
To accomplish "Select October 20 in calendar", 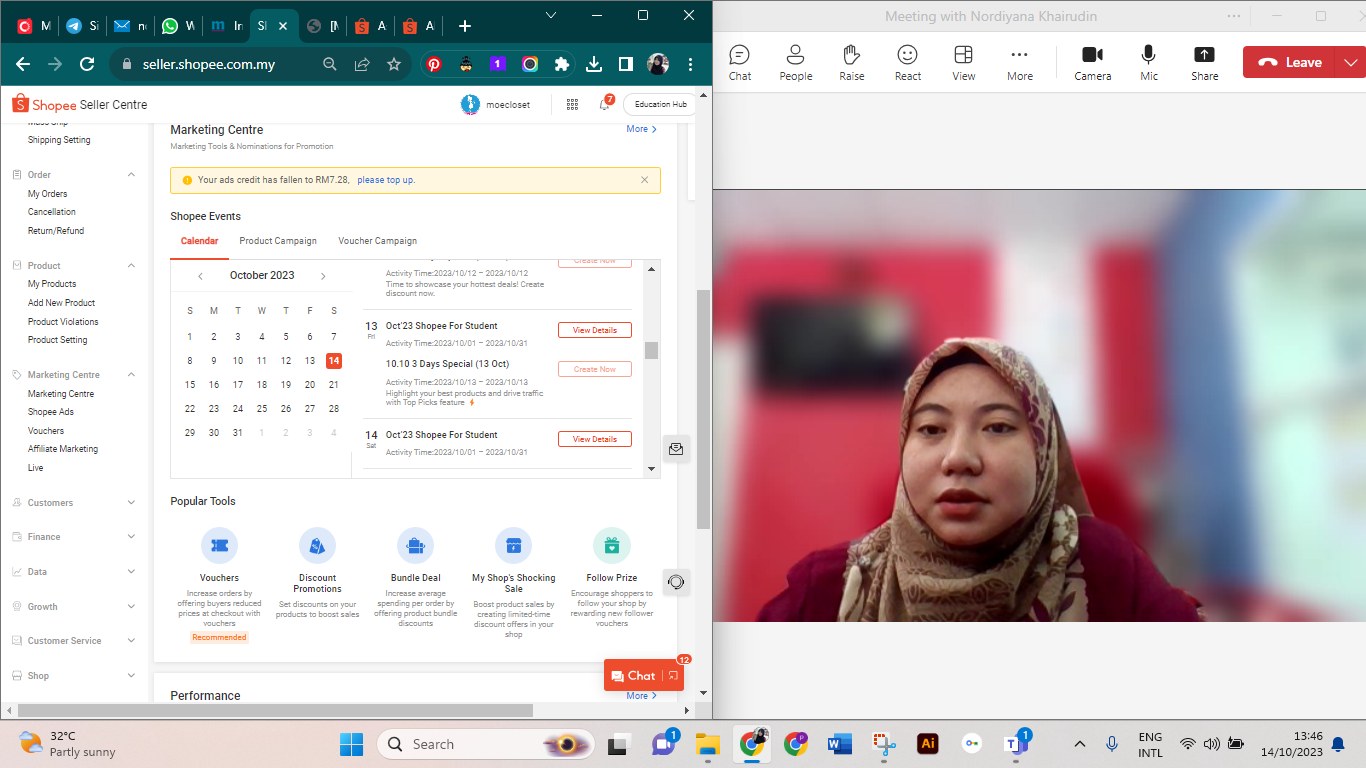I will [310, 384].
